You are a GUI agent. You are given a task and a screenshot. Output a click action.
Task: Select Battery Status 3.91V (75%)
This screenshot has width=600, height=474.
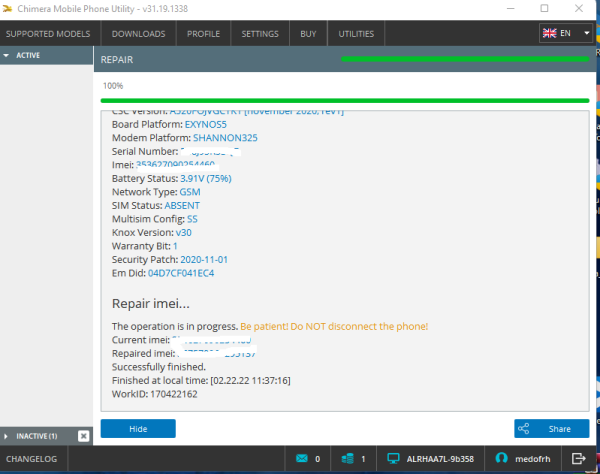pyautogui.click(x=206, y=179)
